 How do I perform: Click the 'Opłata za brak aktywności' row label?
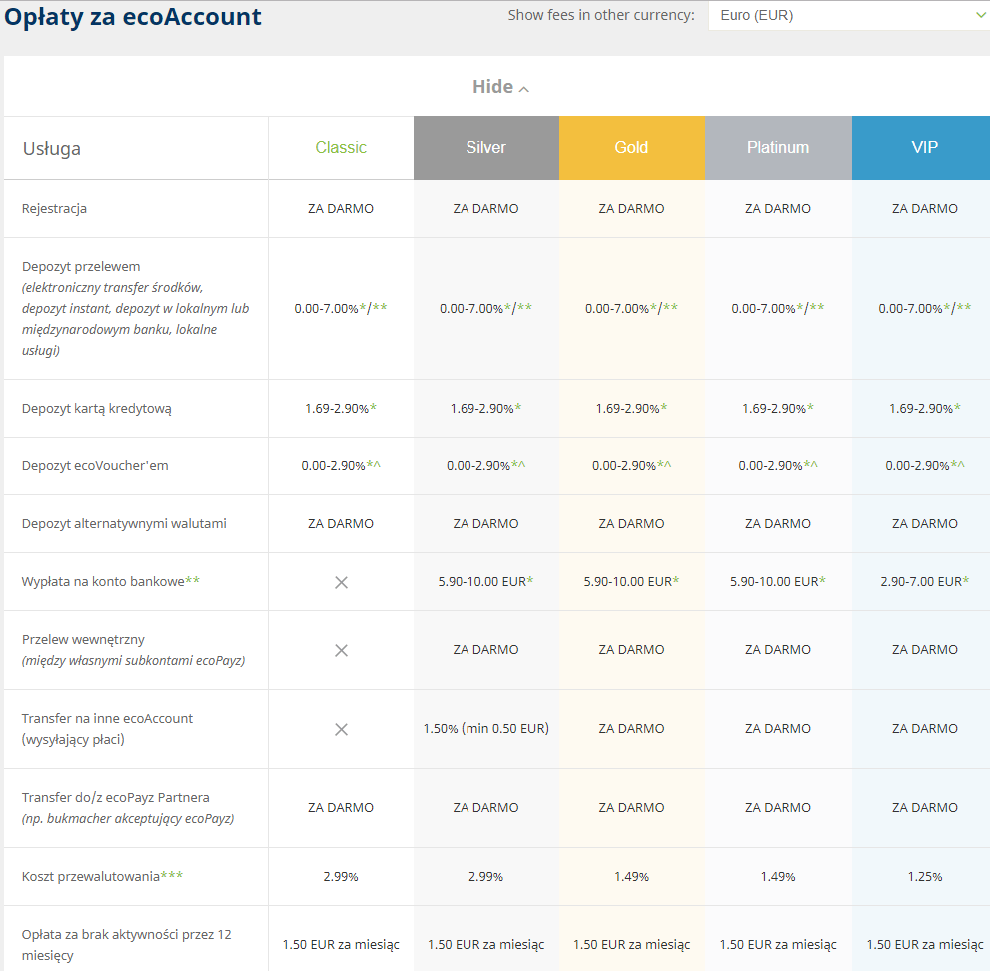(126, 944)
